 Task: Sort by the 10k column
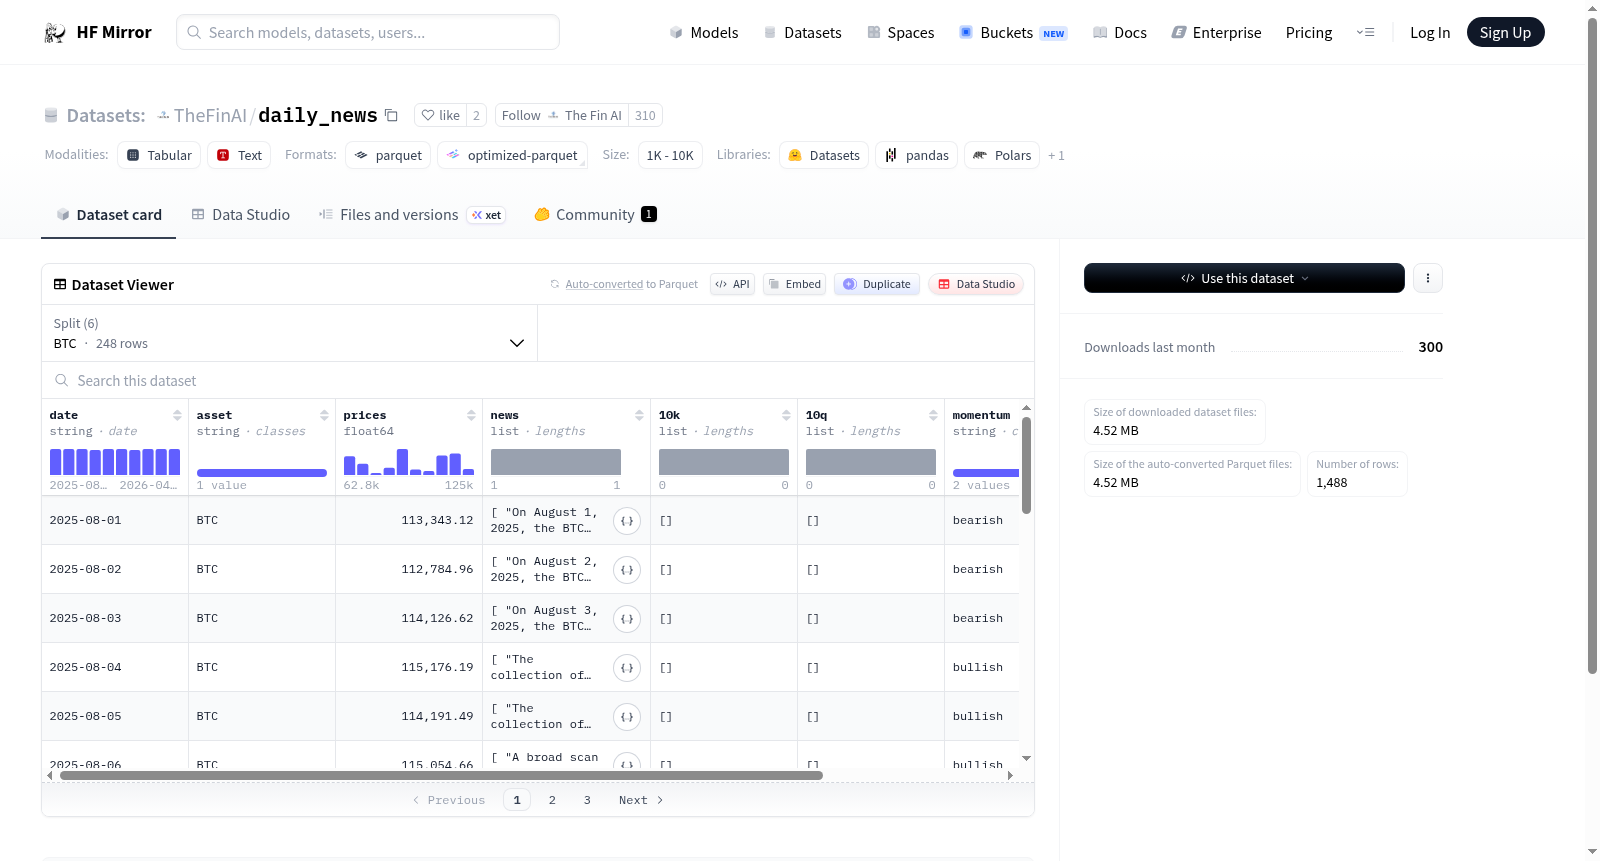(786, 415)
